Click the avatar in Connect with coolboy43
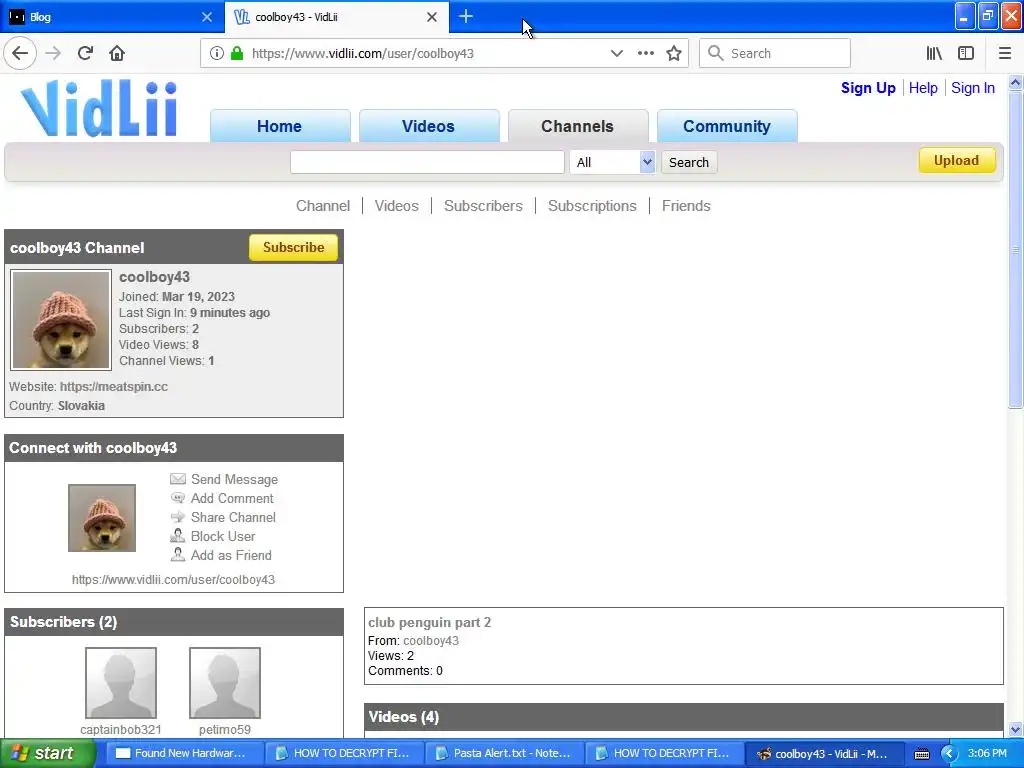 pos(102,518)
